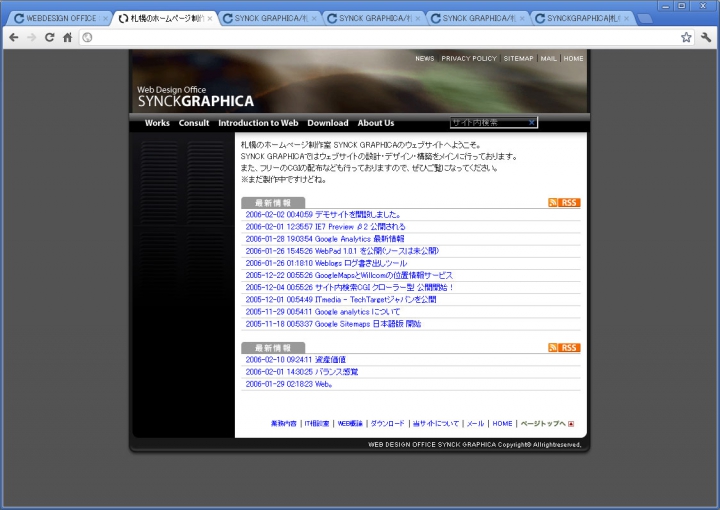The image size is (720, 510).
Task: Open the PRIVACY POLICY link
Action: (x=469, y=59)
